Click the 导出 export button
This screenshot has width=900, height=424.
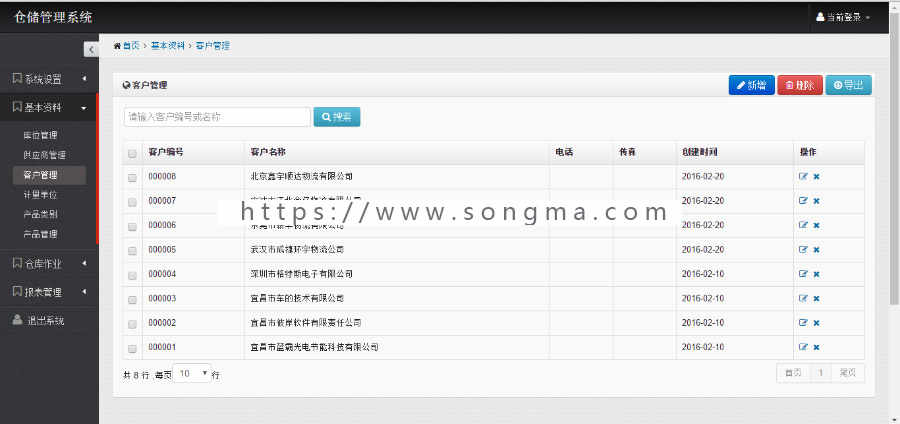click(x=848, y=85)
